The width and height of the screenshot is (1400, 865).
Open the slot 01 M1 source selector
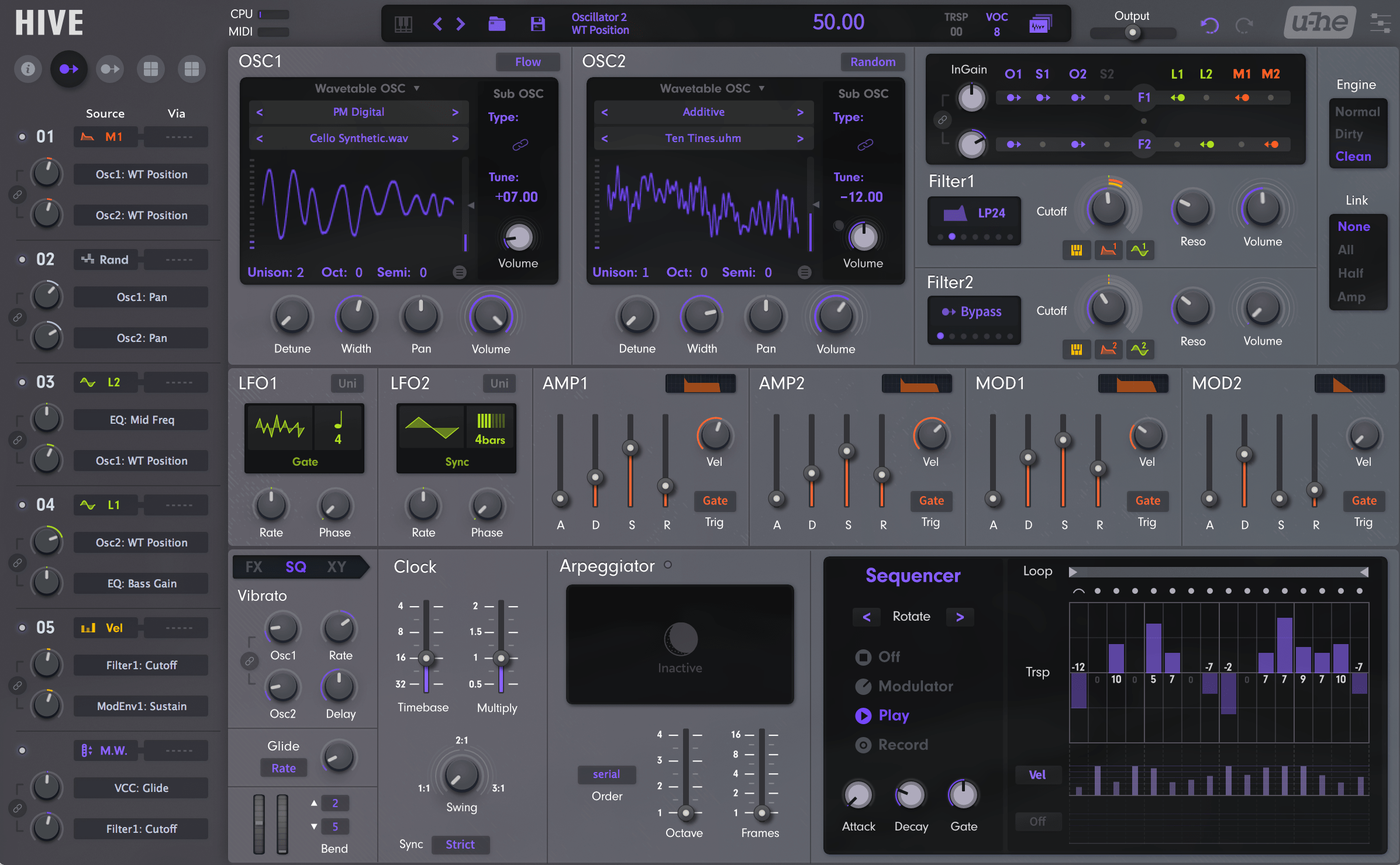coord(107,136)
